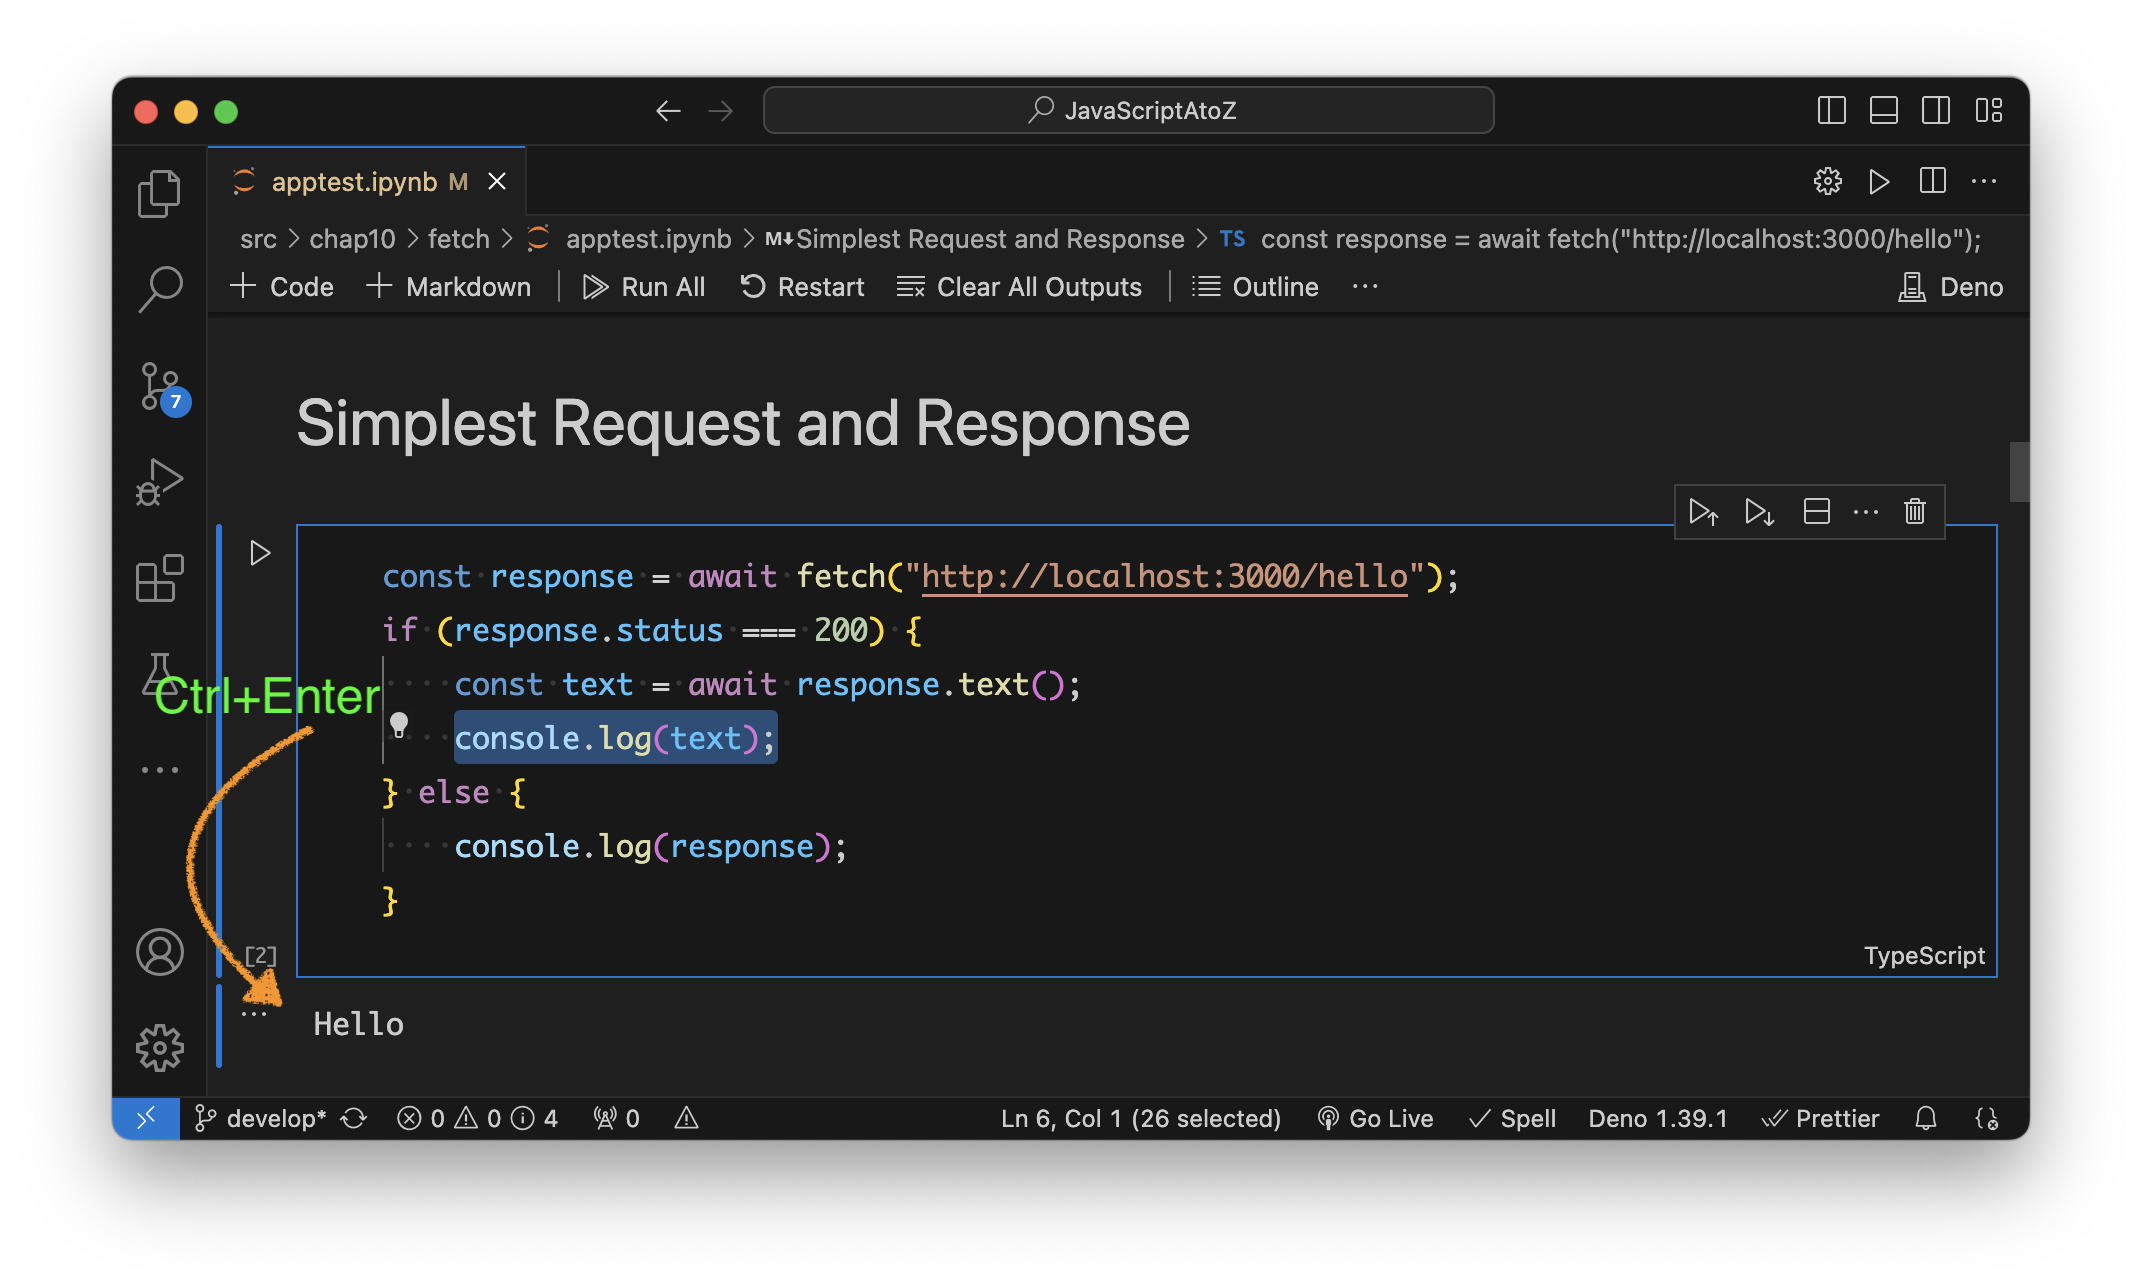Viewport: 2142px width, 1288px height.
Task: Open more actions menu in notebook toolbar
Action: [x=1365, y=287]
